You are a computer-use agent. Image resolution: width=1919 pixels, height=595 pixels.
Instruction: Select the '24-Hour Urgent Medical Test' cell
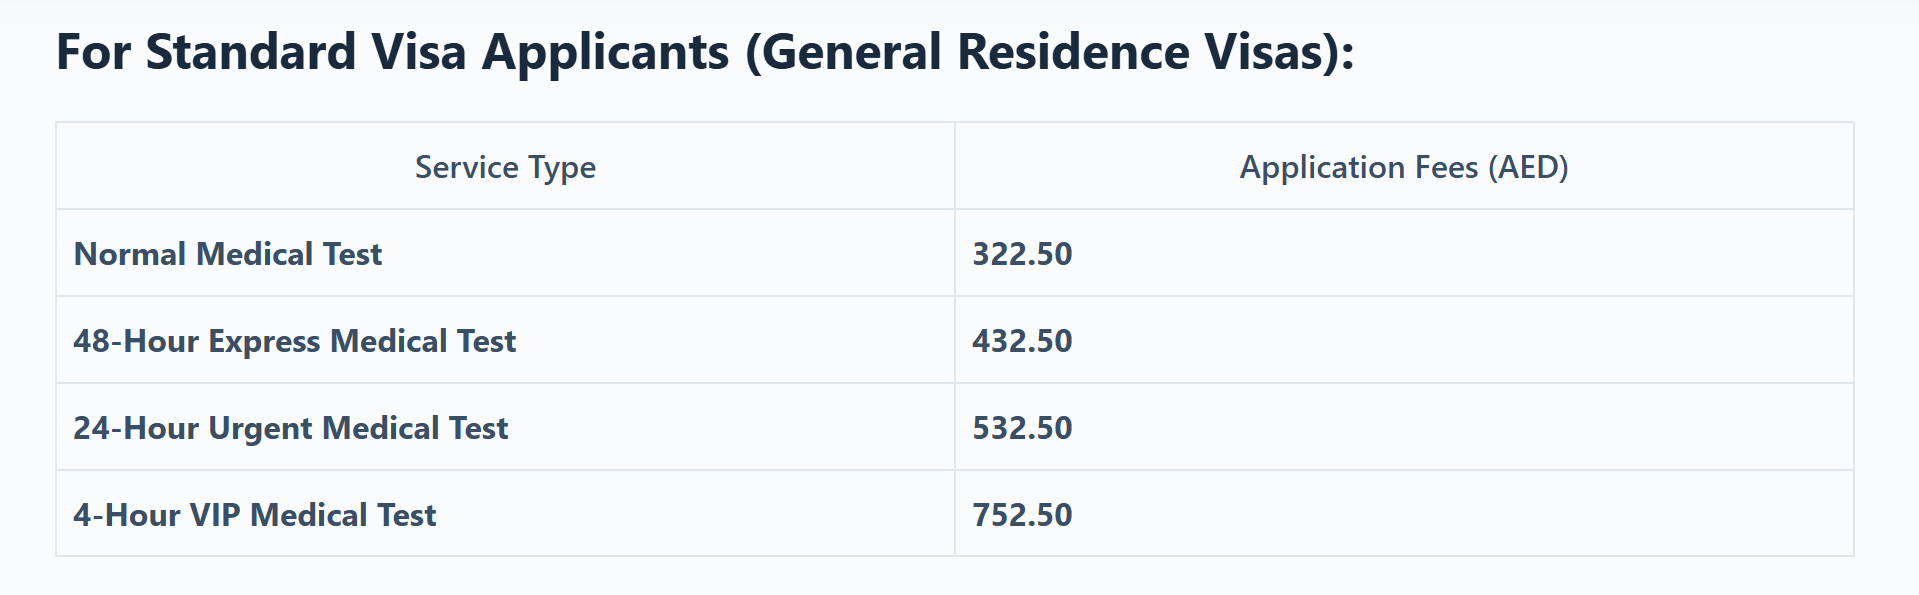point(290,428)
